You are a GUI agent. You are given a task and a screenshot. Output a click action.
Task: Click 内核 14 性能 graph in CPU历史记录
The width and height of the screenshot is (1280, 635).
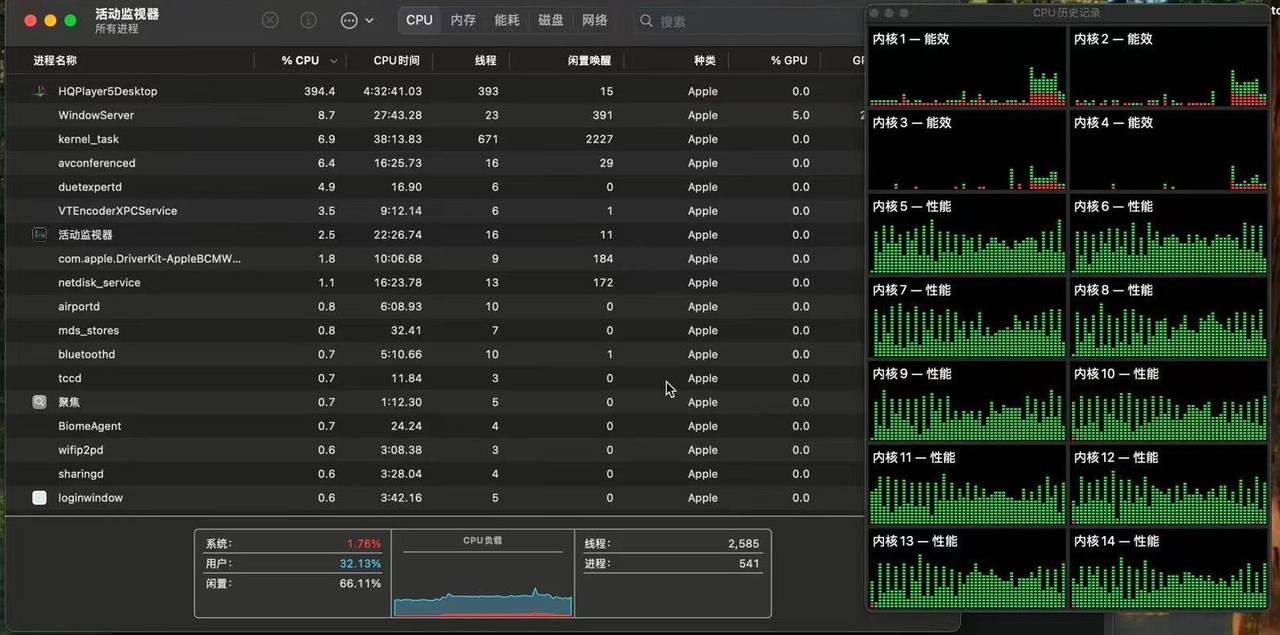[1168, 569]
